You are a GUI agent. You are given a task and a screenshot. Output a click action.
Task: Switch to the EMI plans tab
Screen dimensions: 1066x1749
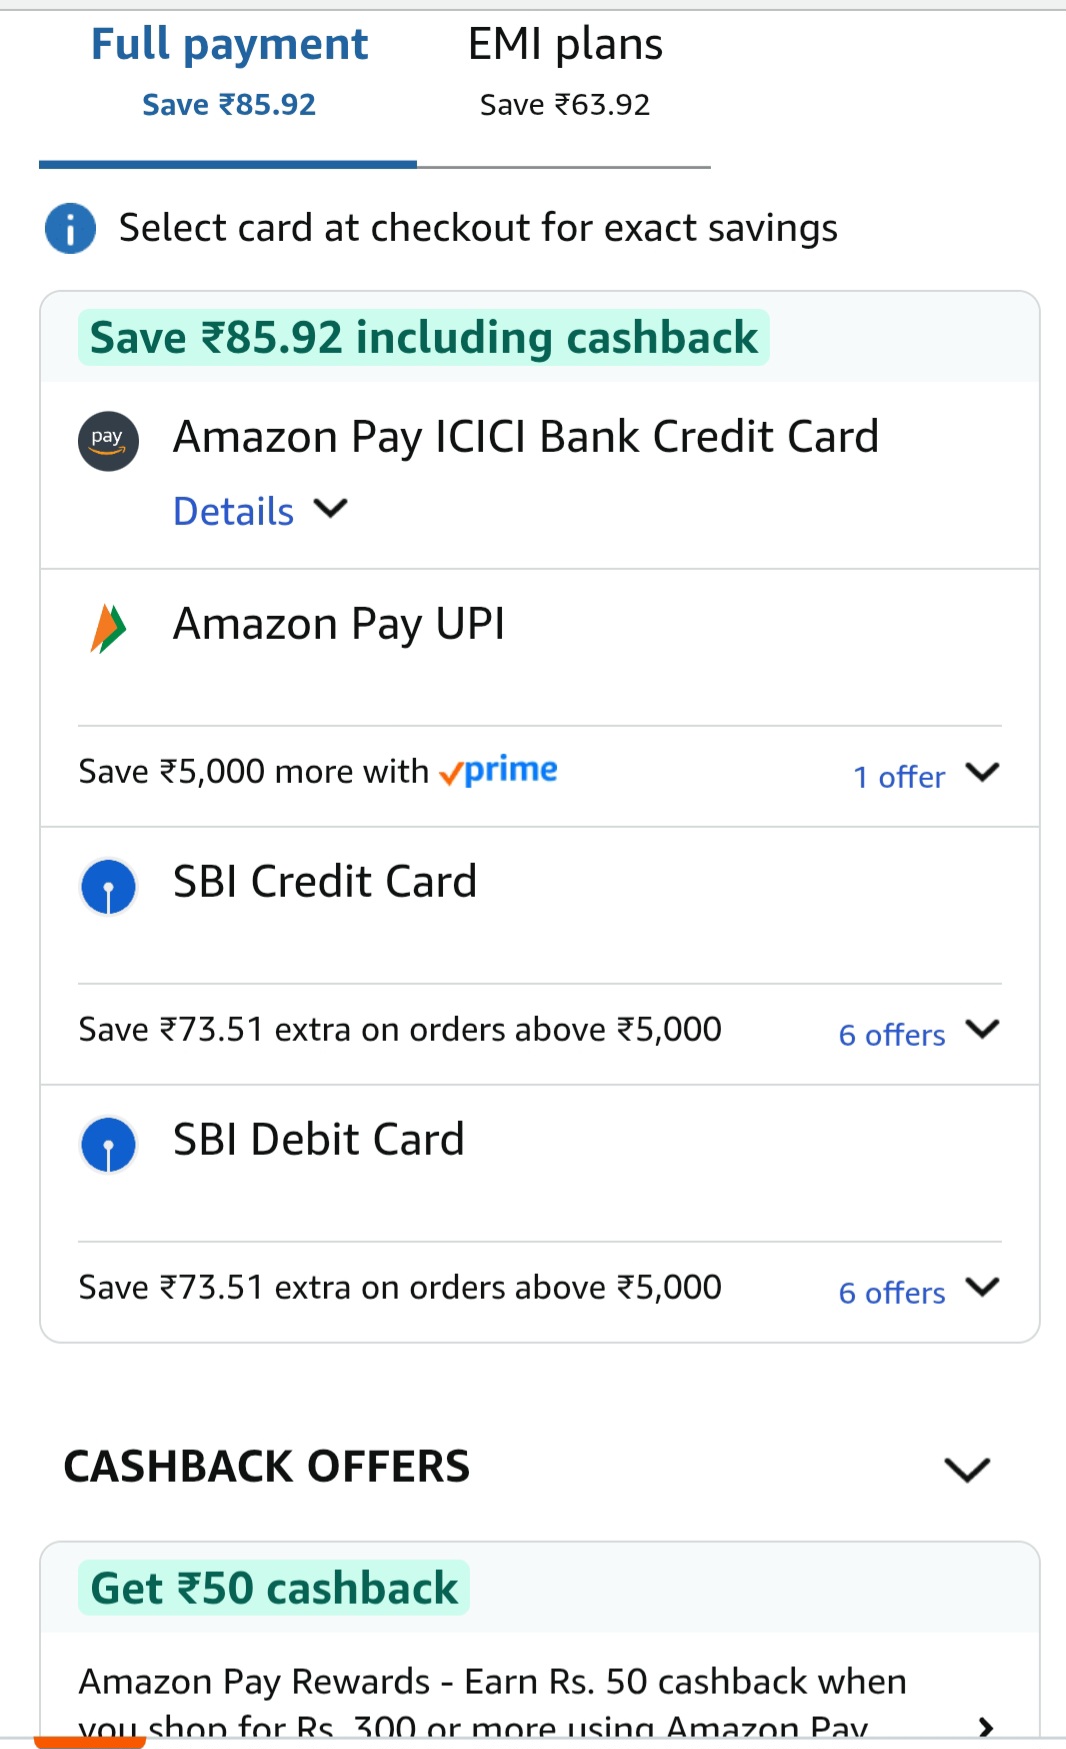(x=565, y=72)
